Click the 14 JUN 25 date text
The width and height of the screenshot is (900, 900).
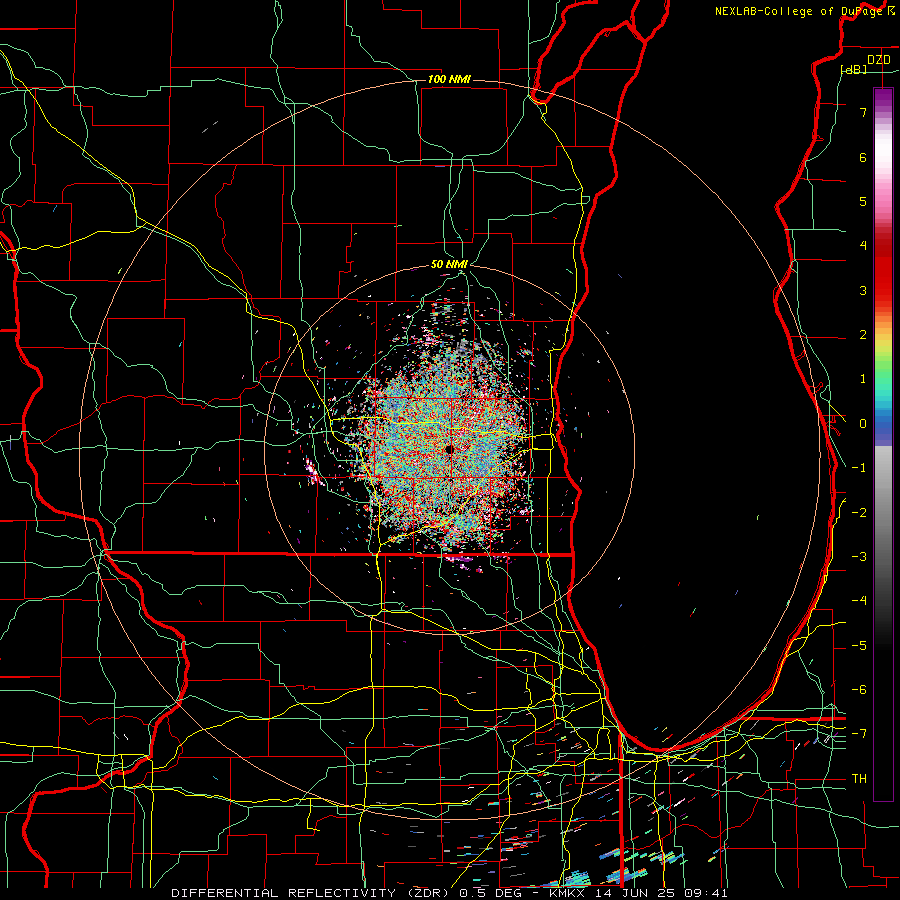[x=634, y=893]
